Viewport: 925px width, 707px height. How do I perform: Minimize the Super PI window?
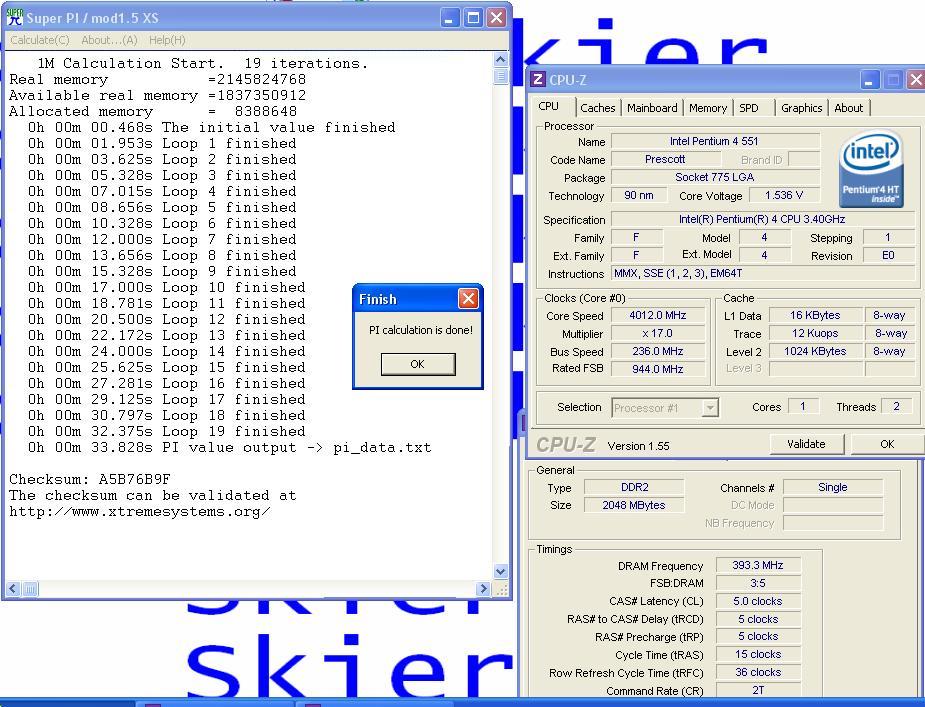450,18
